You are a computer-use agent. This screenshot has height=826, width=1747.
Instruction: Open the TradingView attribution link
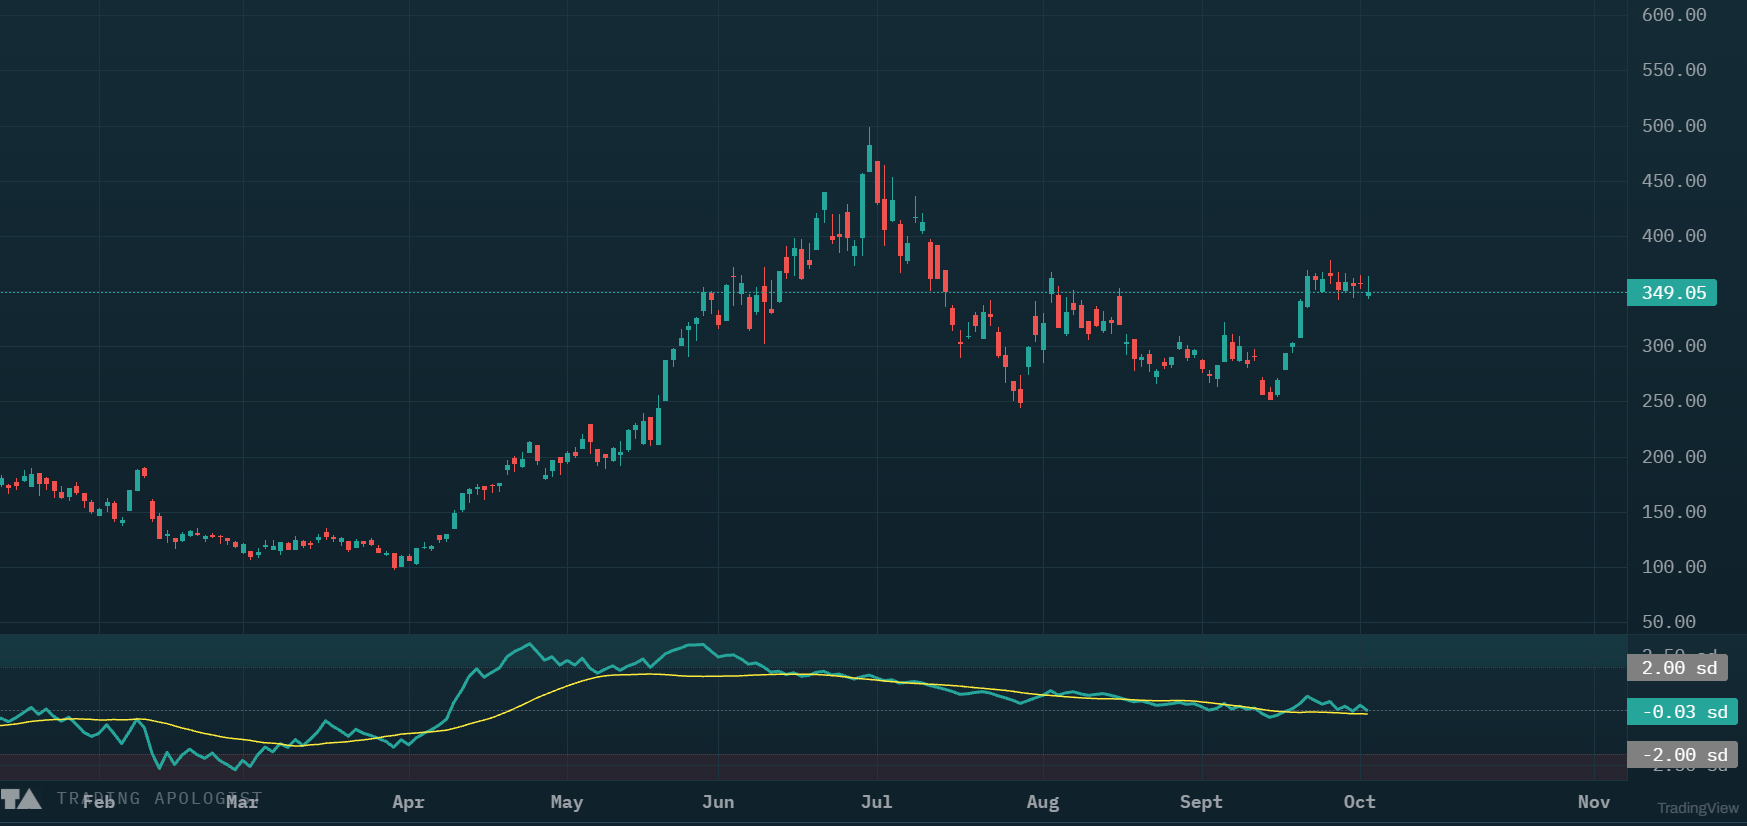[x=1697, y=808]
